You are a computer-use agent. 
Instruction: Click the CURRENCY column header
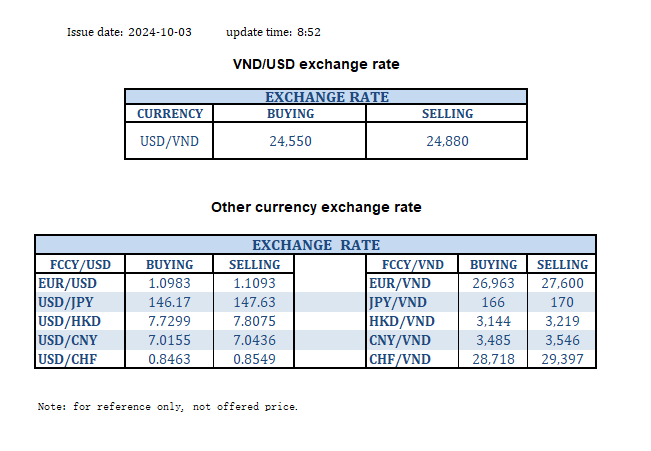(170, 114)
